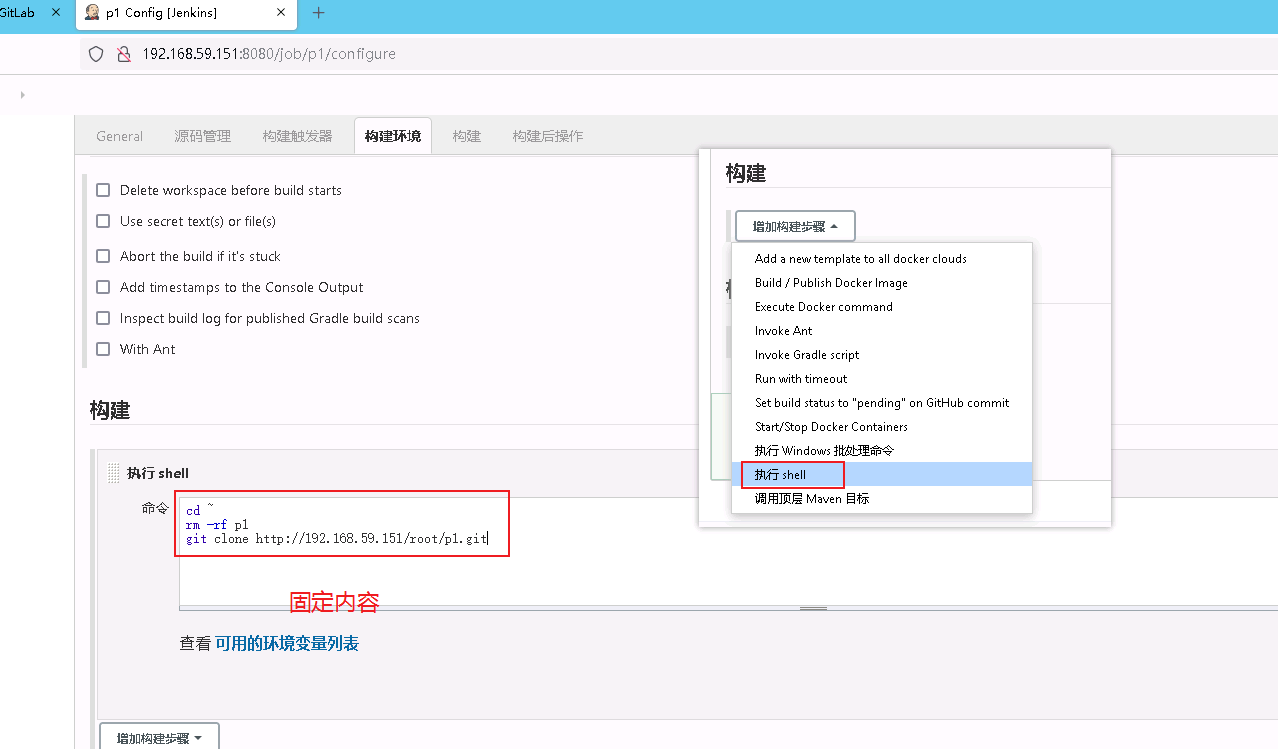
Task: Open the 可用的环境变量列表 link
Action: coord(287,643)
